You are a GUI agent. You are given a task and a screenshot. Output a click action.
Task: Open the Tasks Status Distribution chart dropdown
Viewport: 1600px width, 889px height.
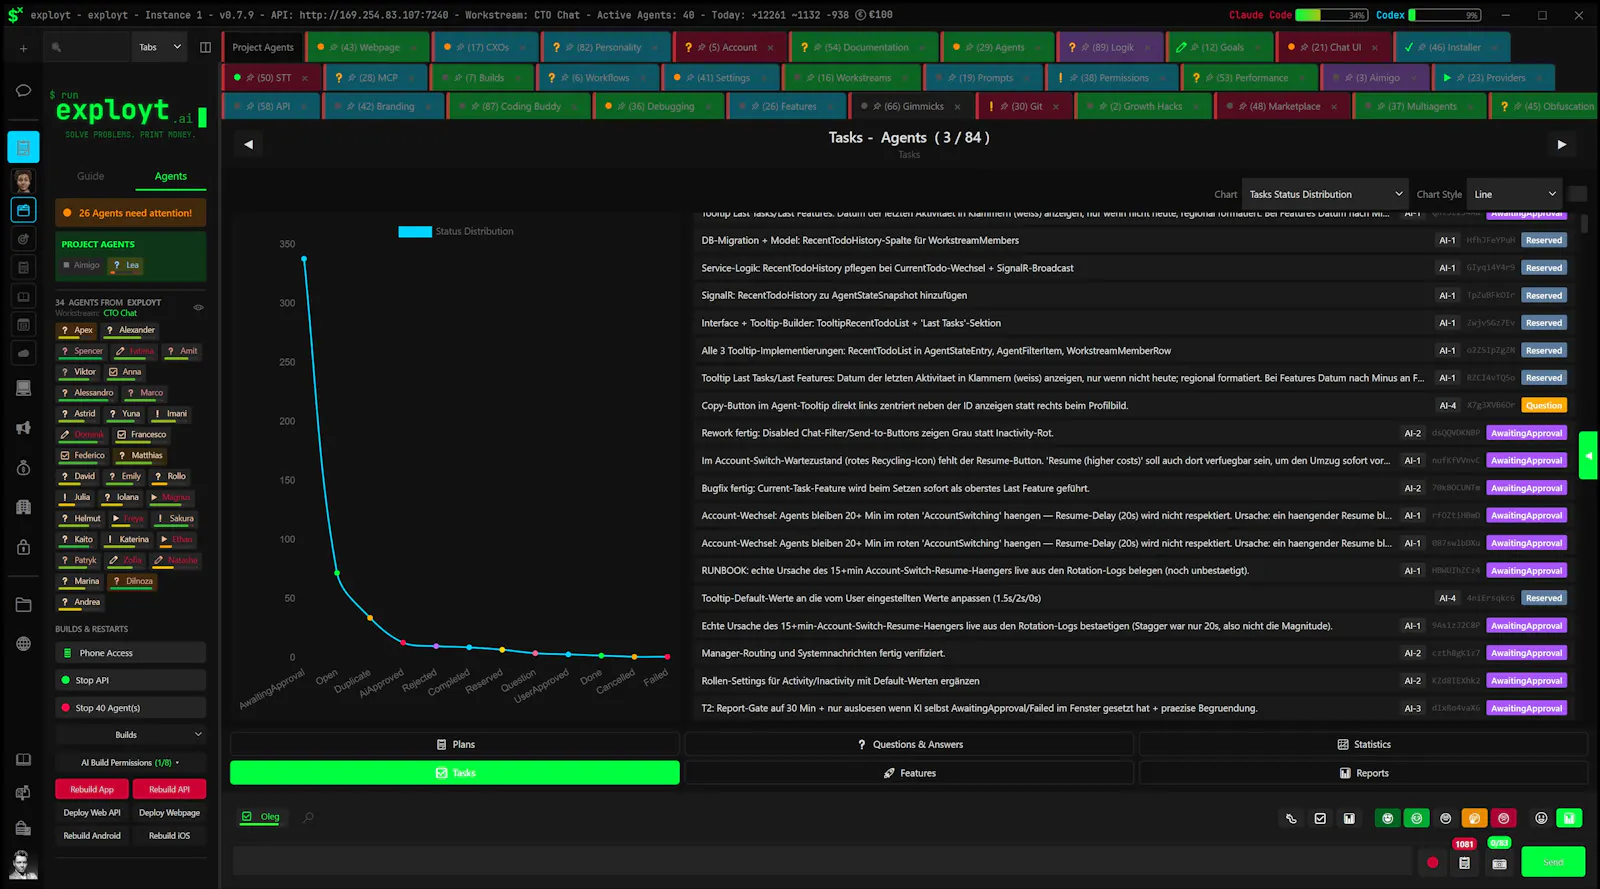point(1325,194)
